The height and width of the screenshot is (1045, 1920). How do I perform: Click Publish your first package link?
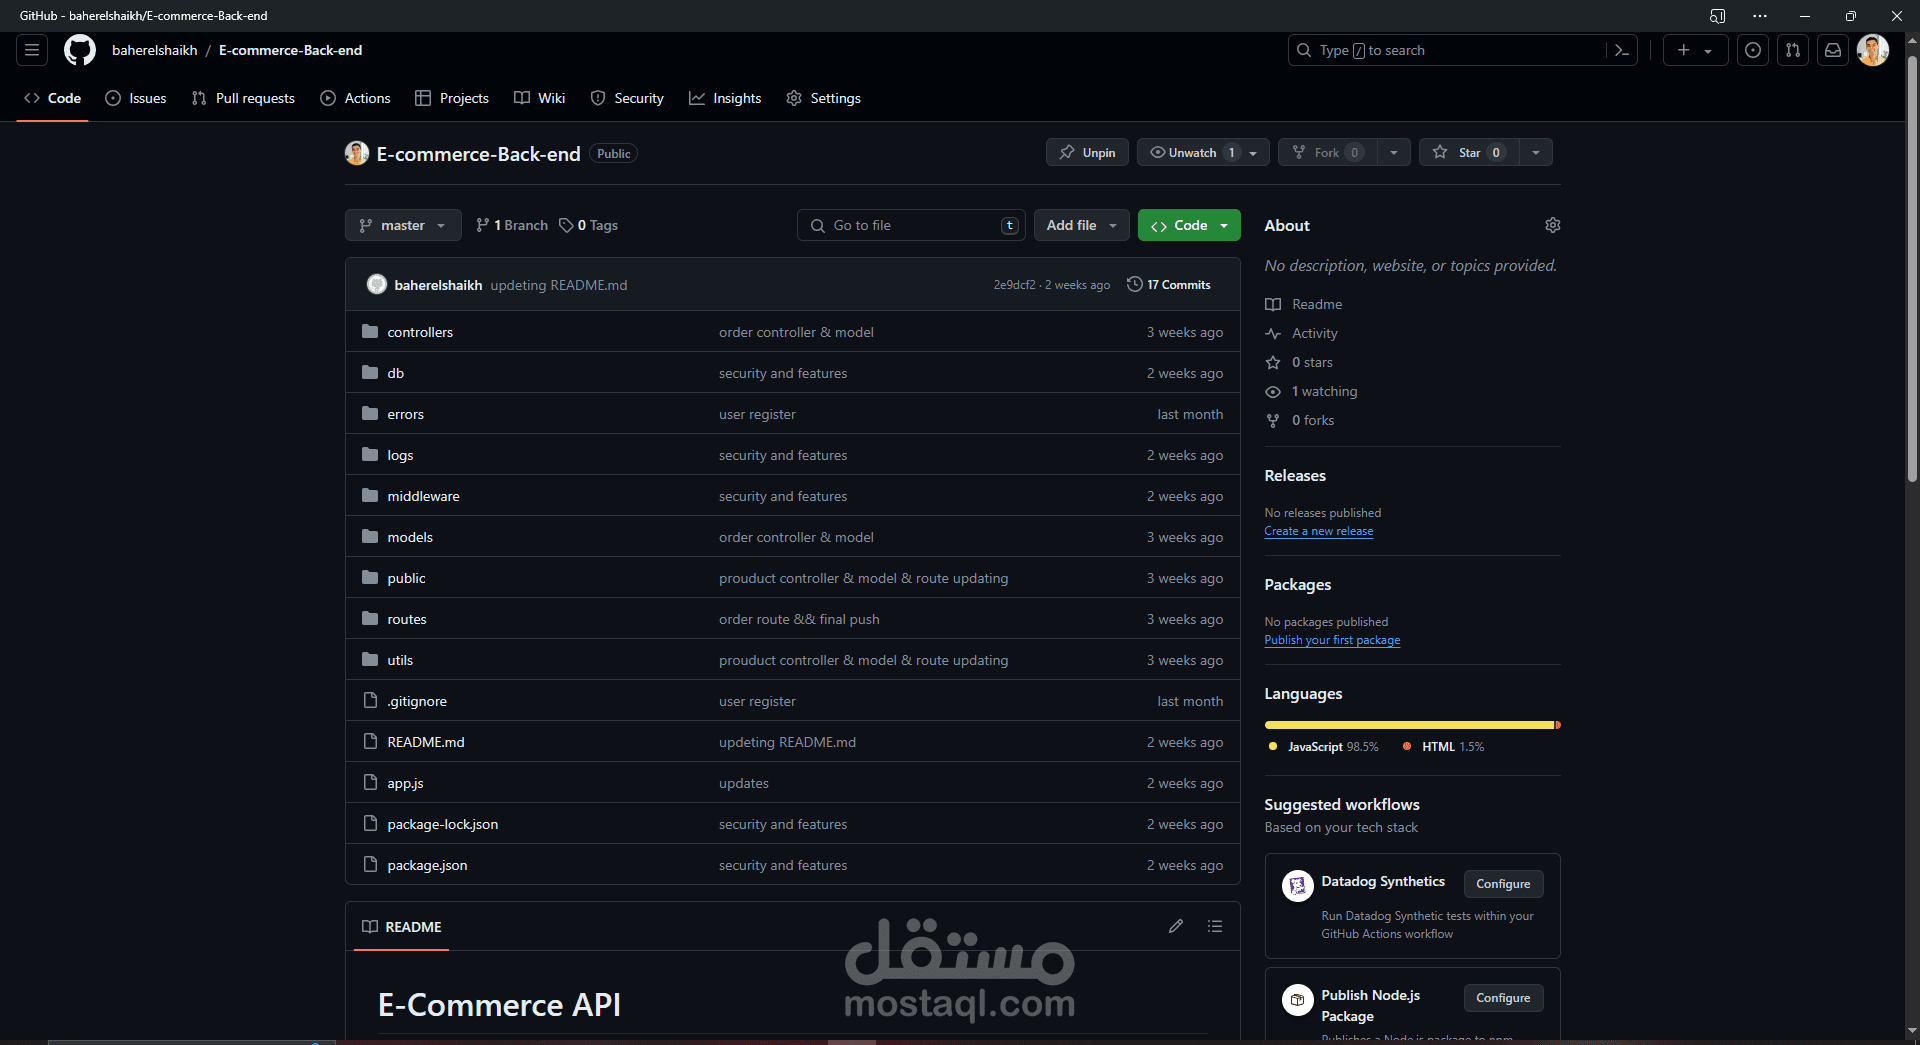coord(1332,640)
